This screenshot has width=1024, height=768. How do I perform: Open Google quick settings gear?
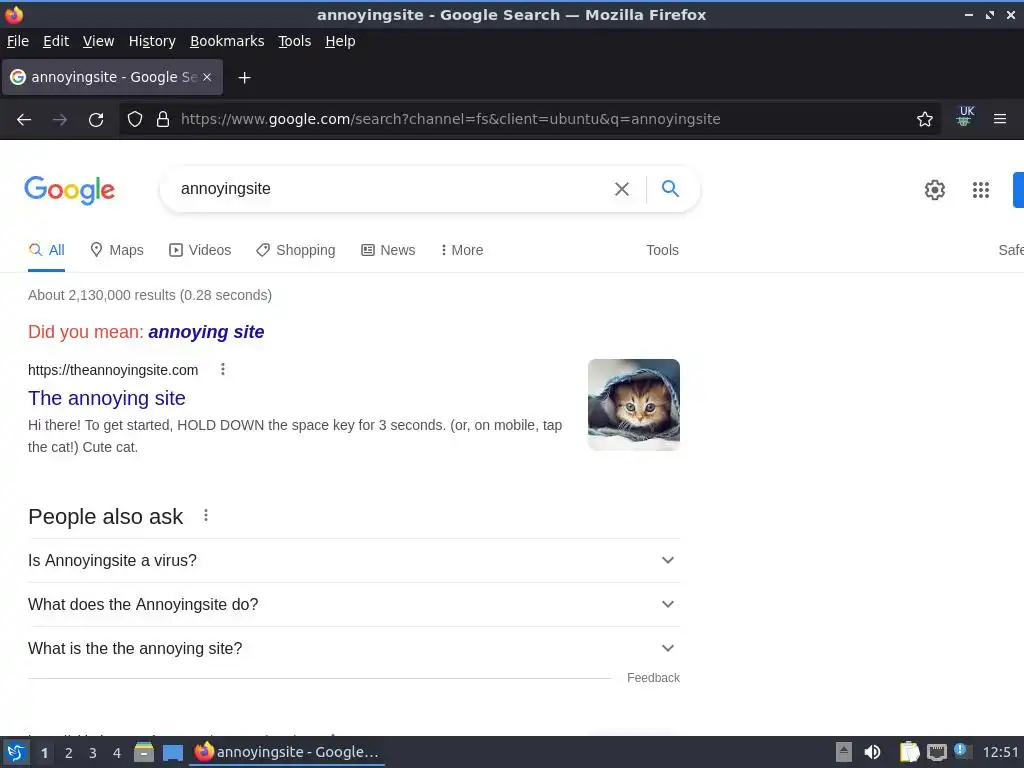click(x=935, y=189)
